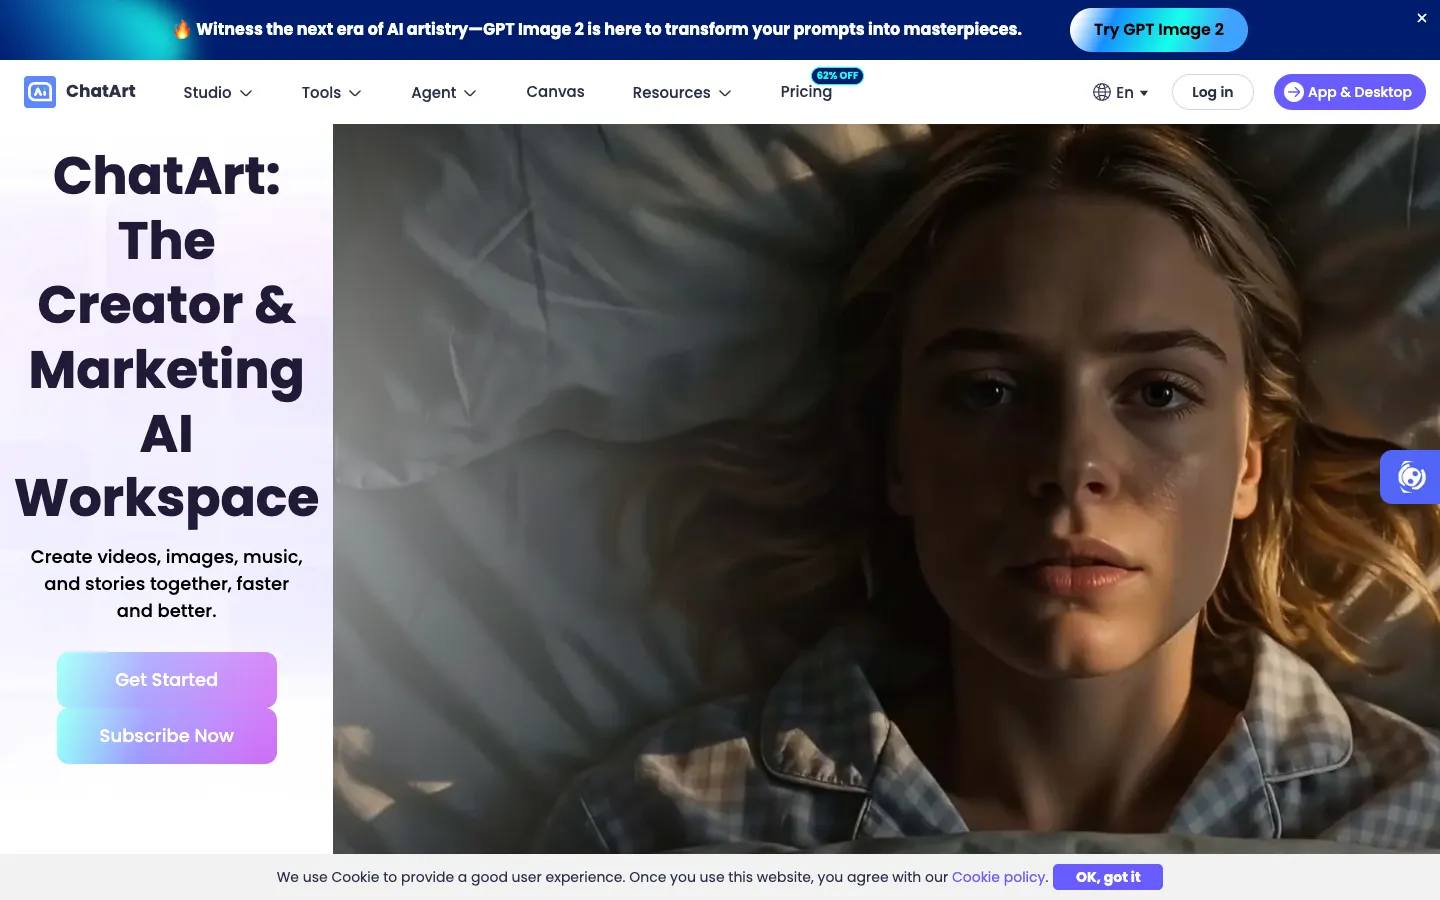Click the Try GPT Image 2 button
Viewport: 1440px width, 900px height.
coord(1159,29)
